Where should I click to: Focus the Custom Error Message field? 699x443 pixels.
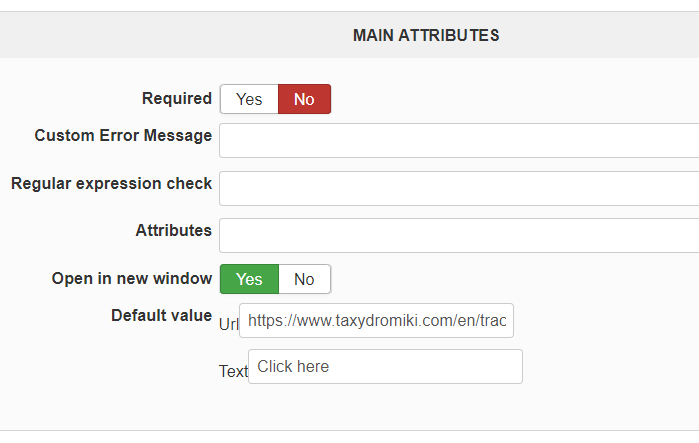pos(458,140)
